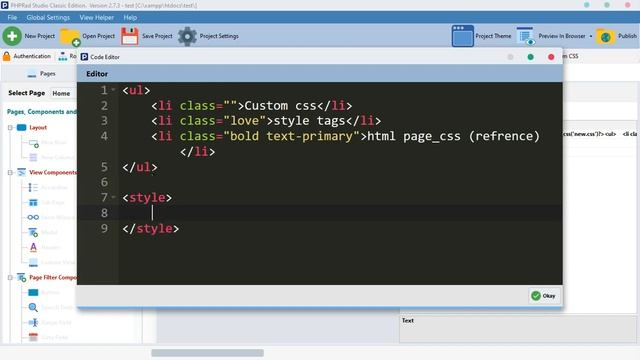Switch to the Authentication tab
Screen dimensions: 640x360
click(x=27, y=56)
